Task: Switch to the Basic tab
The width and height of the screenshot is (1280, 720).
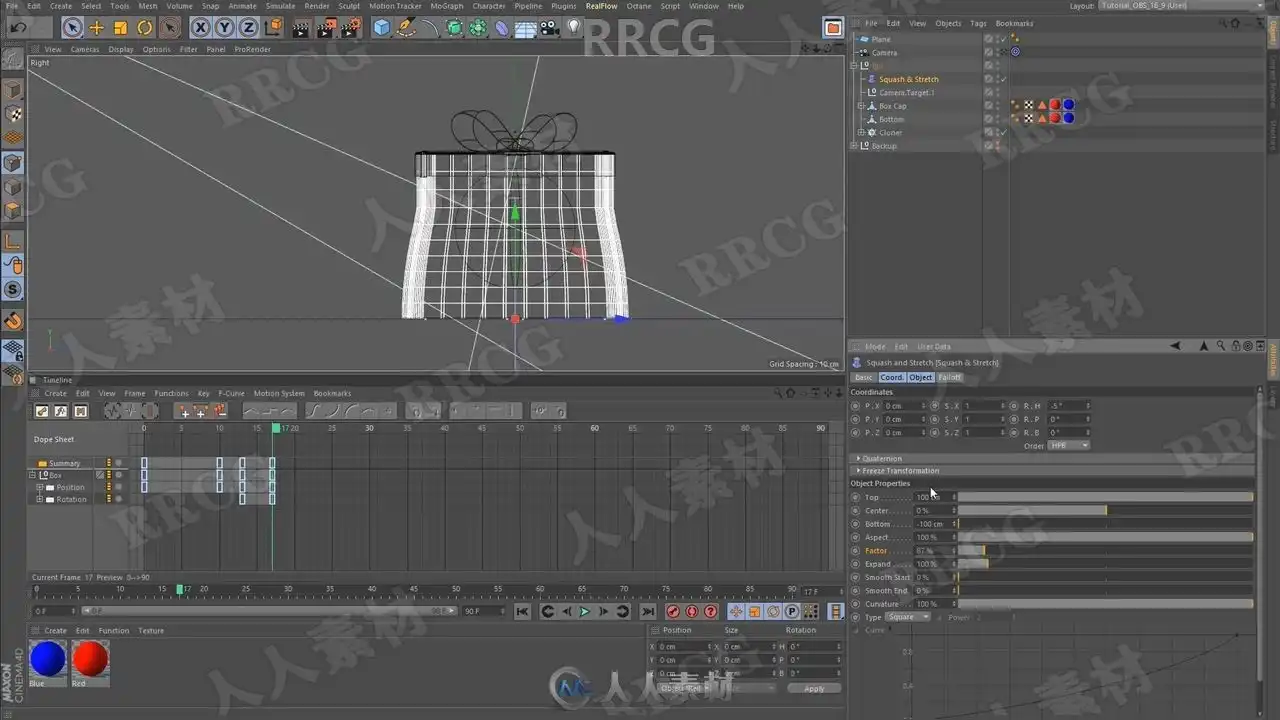Action: tap(863, 377)
